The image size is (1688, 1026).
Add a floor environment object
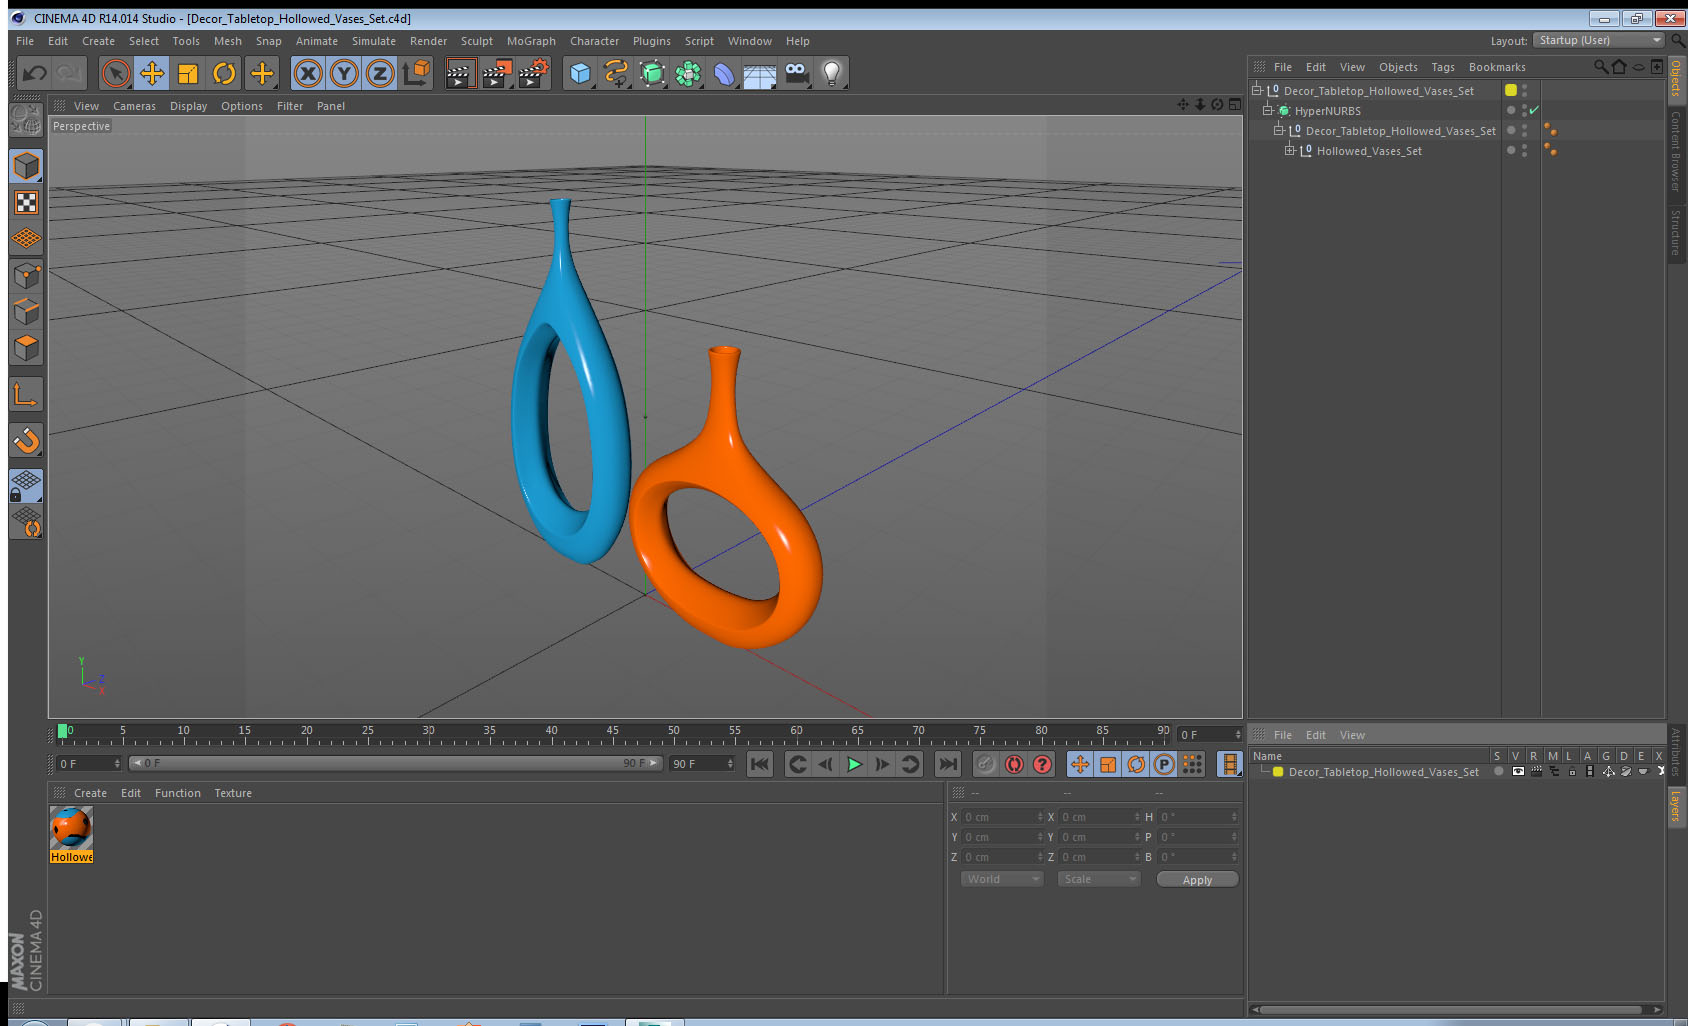760,74
